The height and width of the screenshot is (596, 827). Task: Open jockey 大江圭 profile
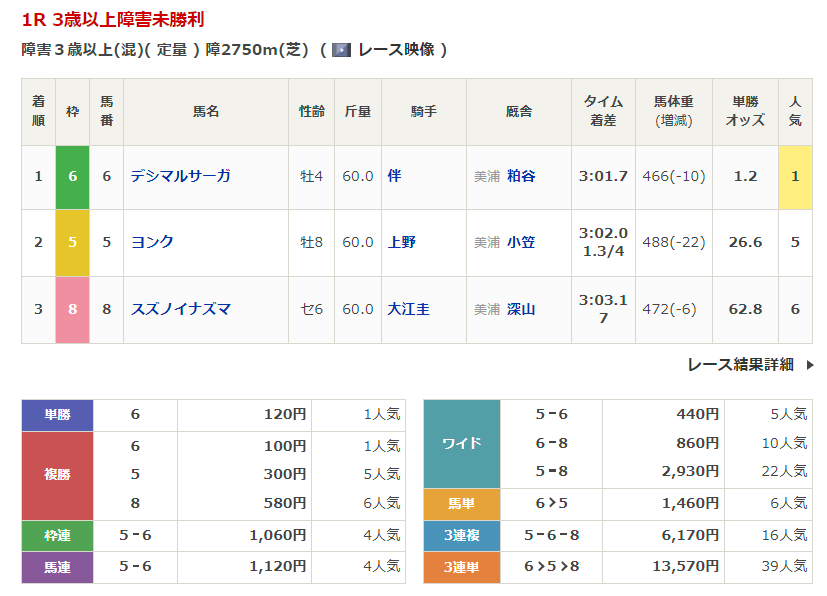point(408,309)
